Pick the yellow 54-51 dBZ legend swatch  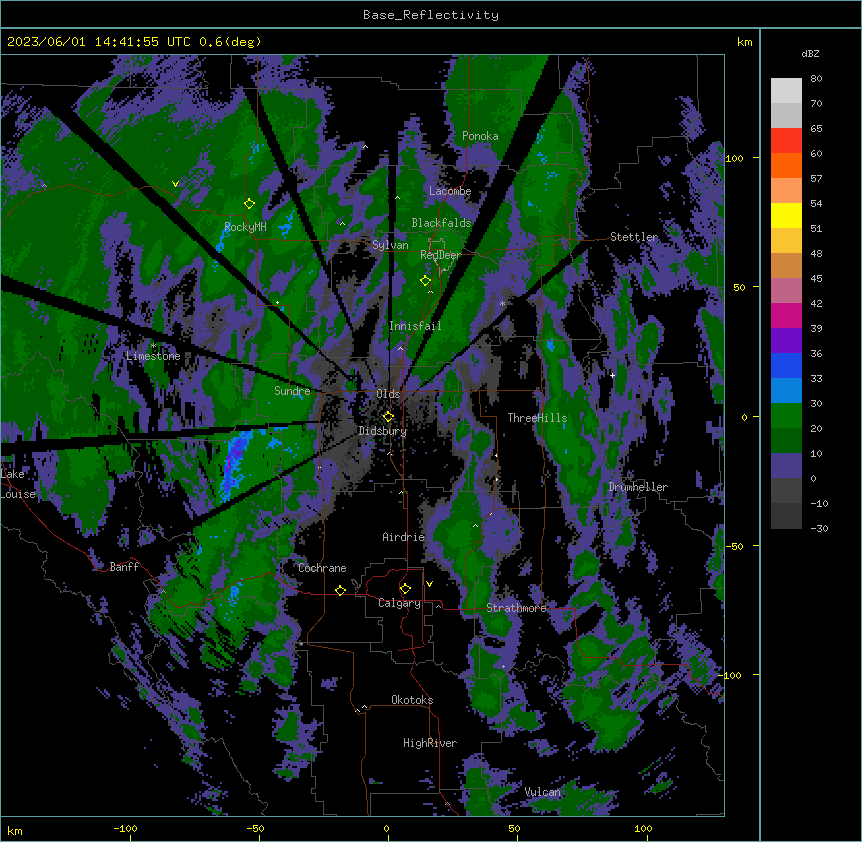click(x=786, y=215)
